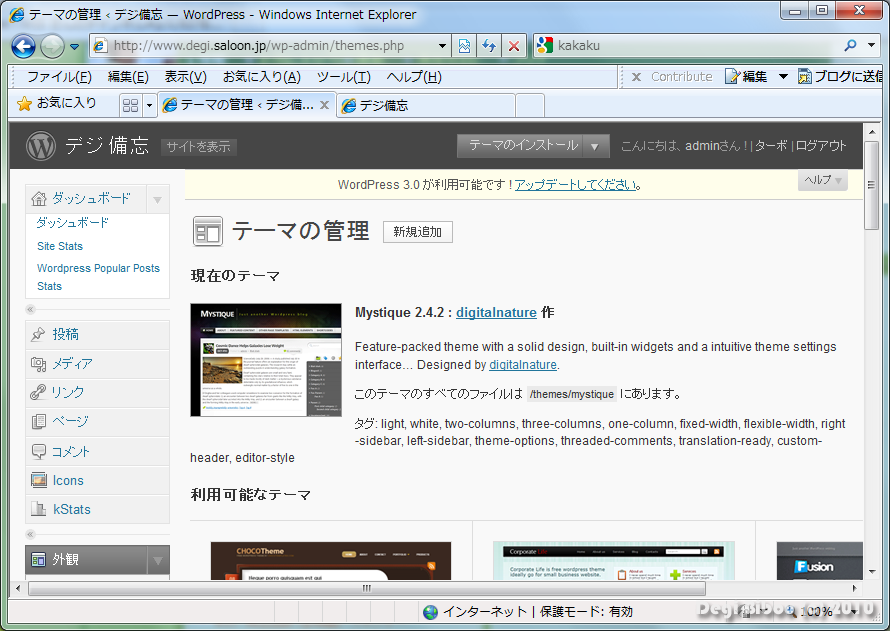Open the ツール(T) menu
The height and width of the screenshot is (631, 890).
click(343, 77)
